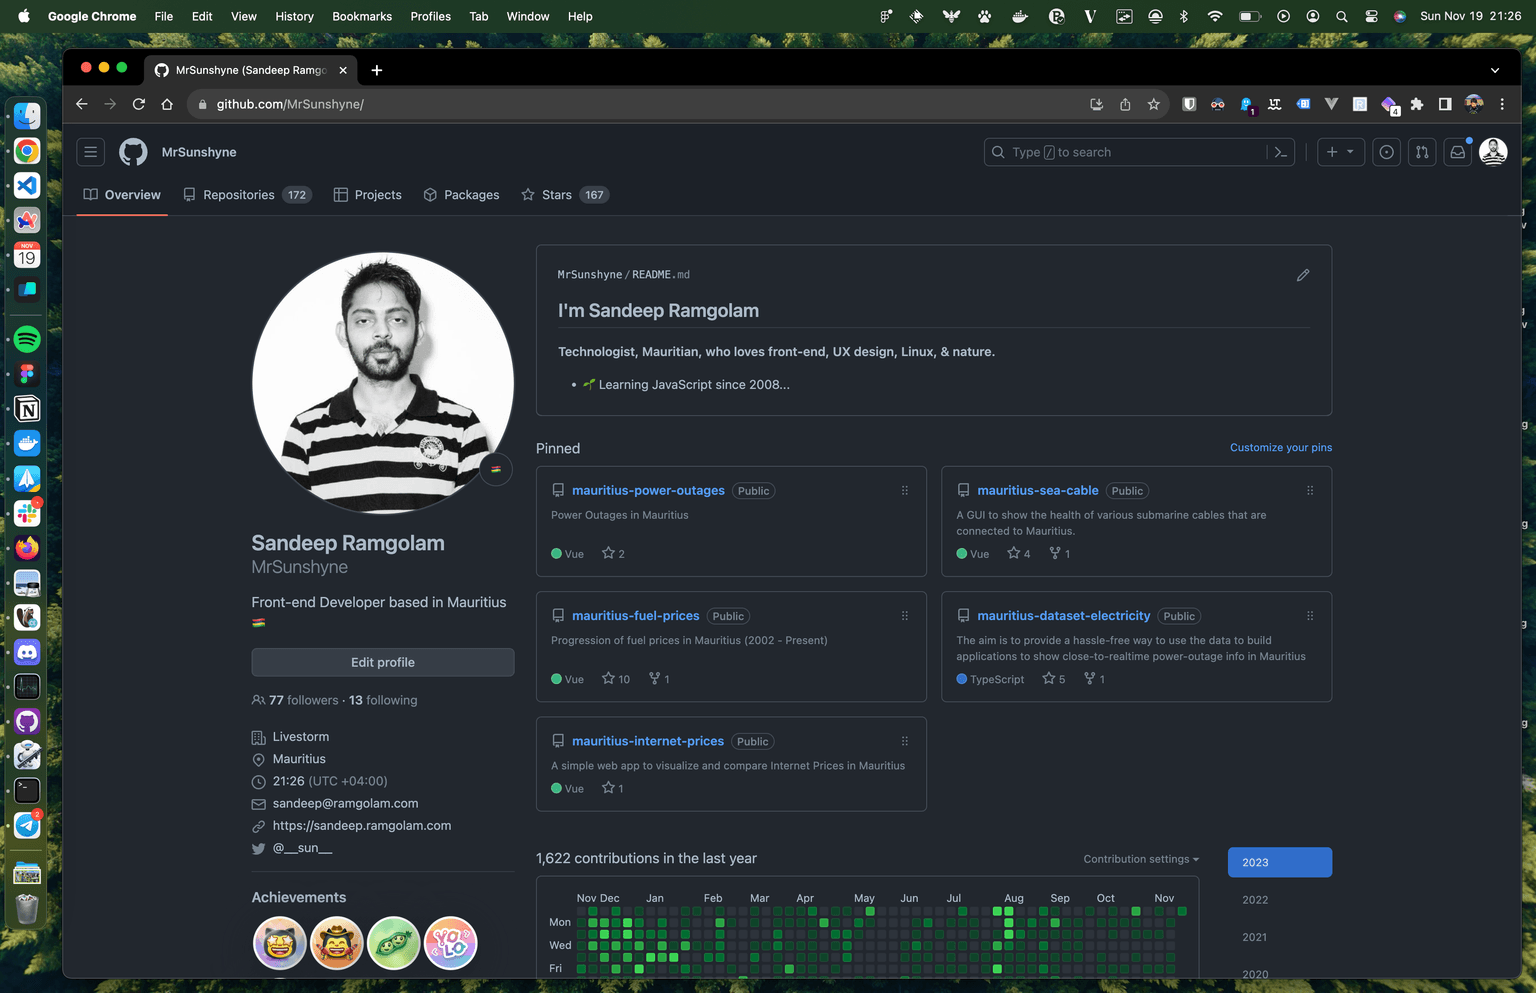Click the drag handle on mauritius-internet-prices pin
Screen dimensions: 1536x993
click(905, 741)
